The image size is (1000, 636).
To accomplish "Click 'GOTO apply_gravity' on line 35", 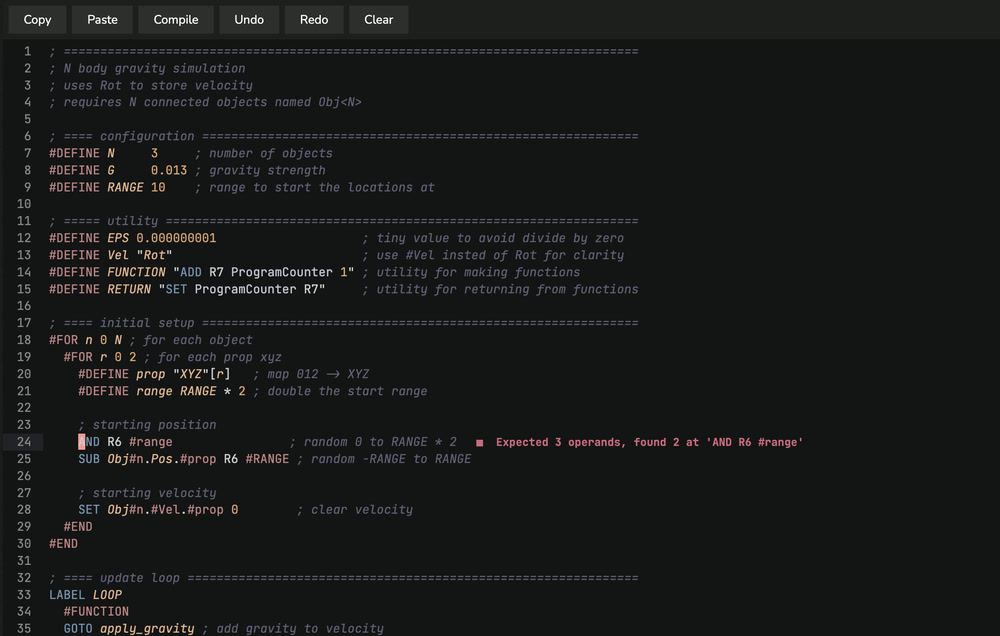I will 129,628.
